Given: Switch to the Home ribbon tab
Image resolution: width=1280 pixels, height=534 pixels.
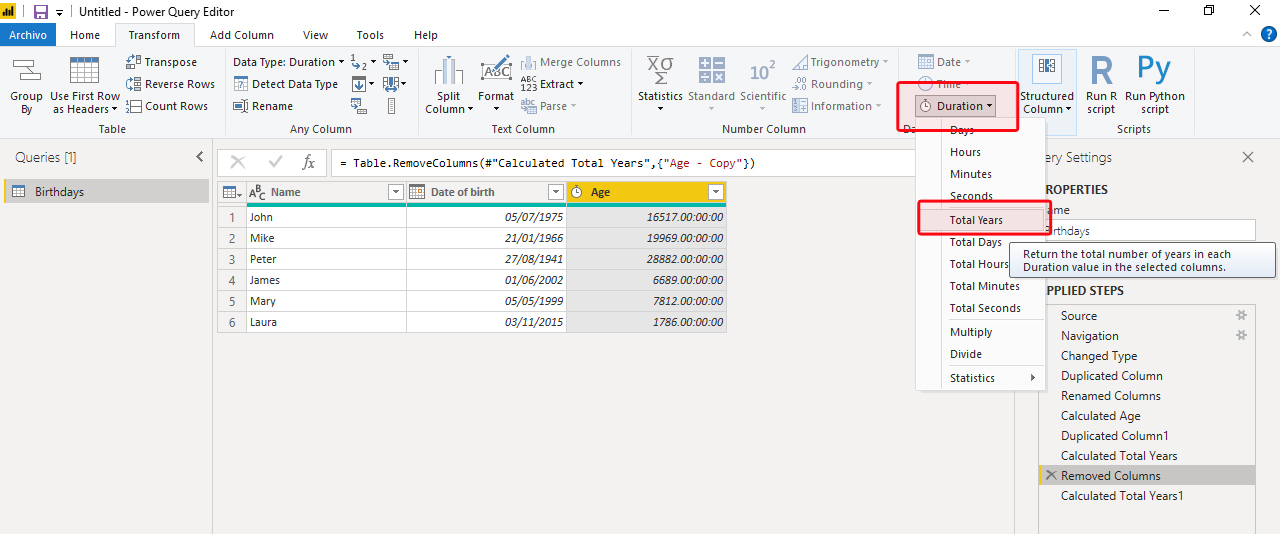Looking at the screenshot, I should click(85, 35).
